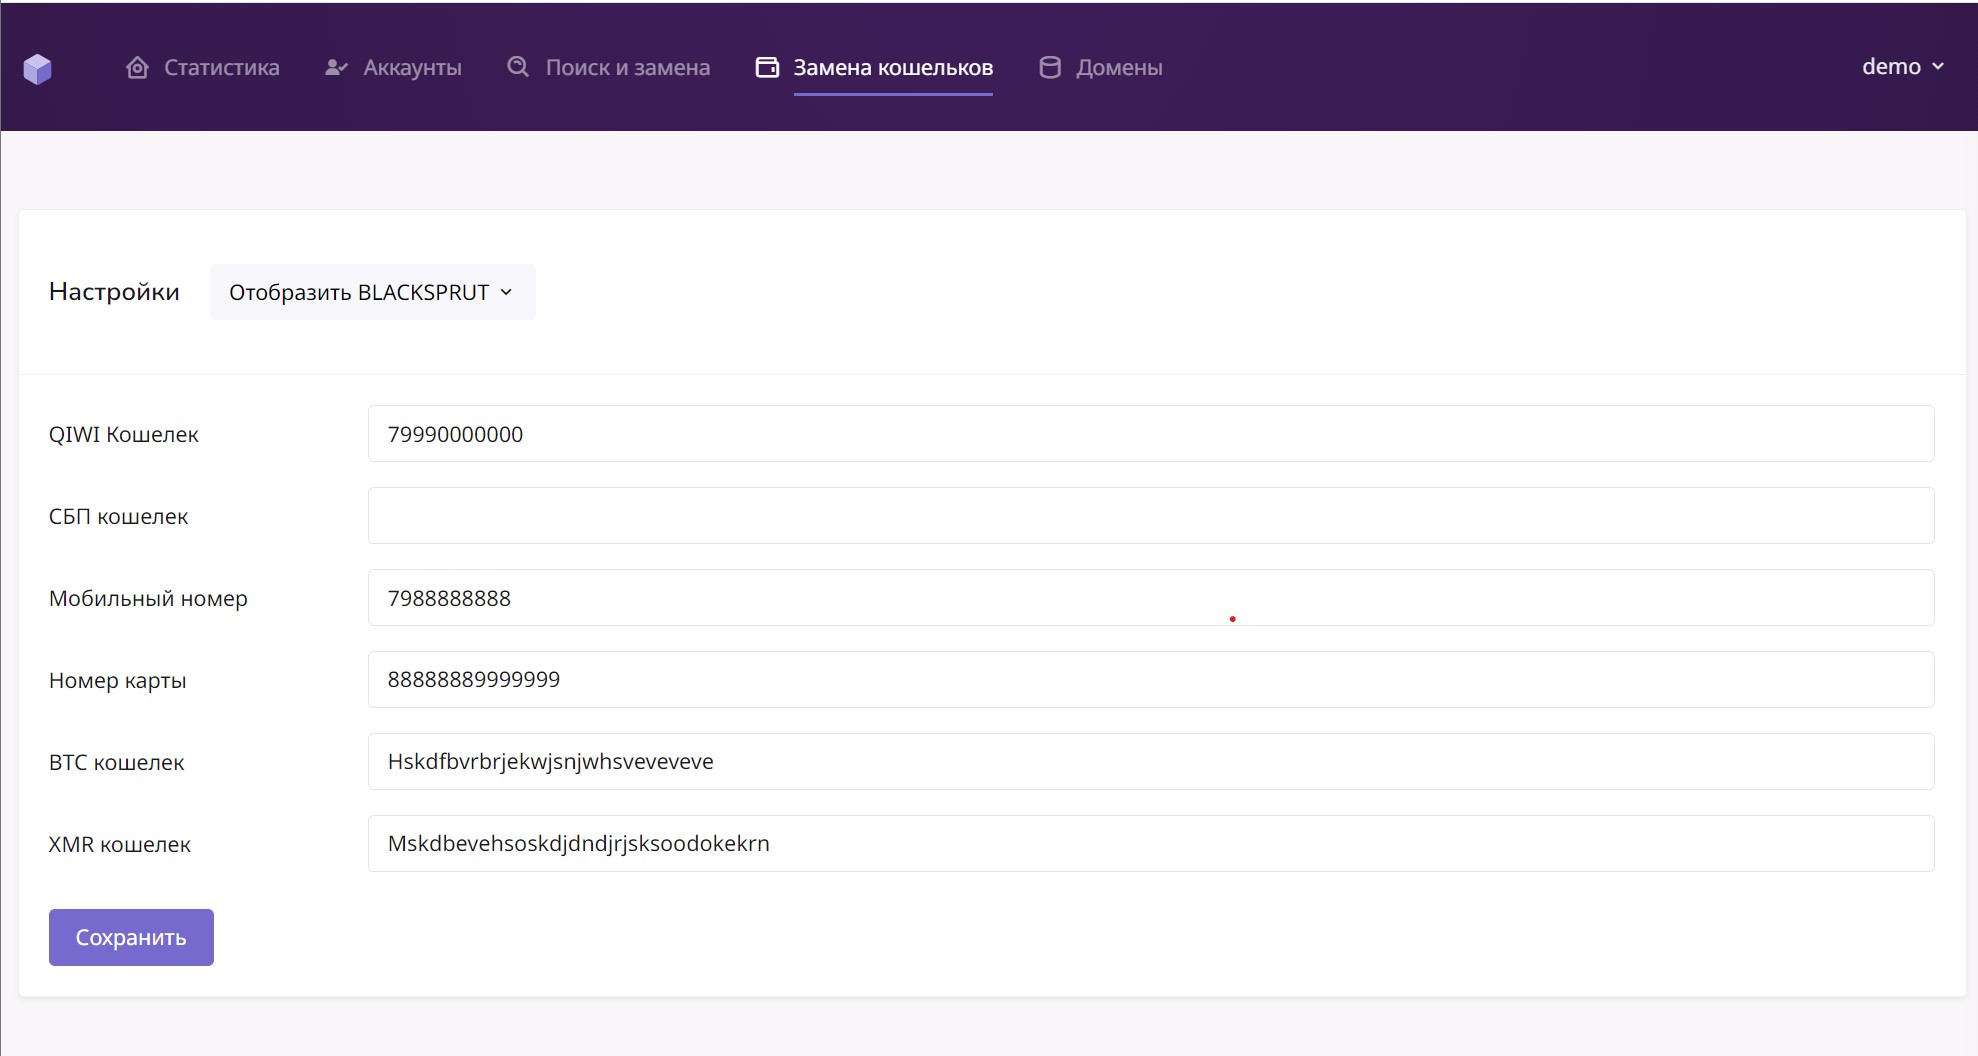Select the Замена кошельков tab label
Screen dimensions: 1978x1056
click(892, 67)
